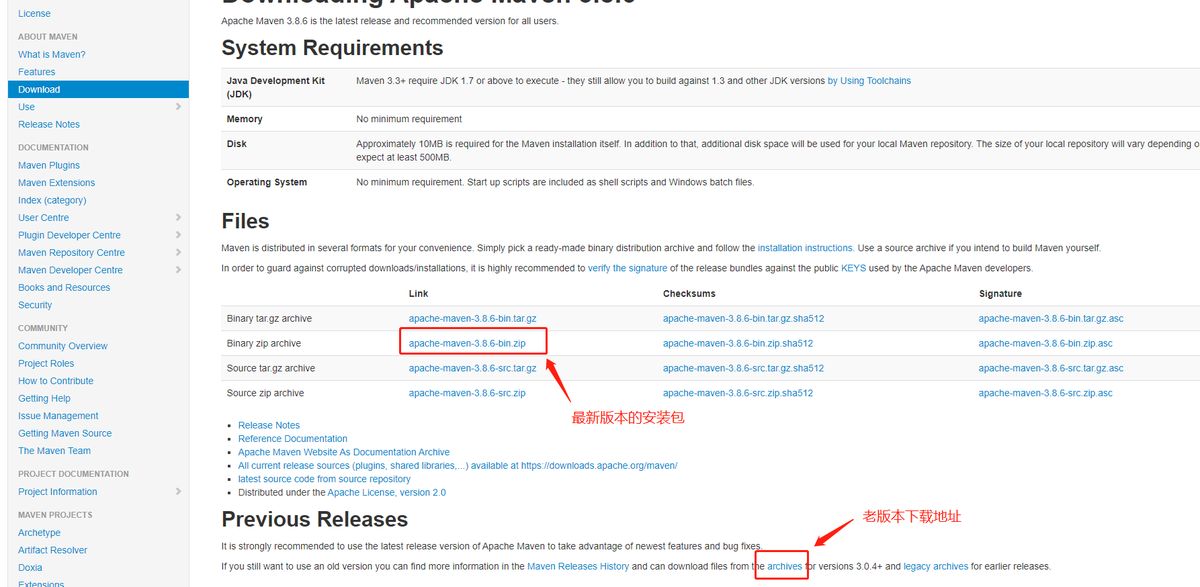Viewport: 1200px width, 587px height.
Task: Open bin.zip.asc signature link
Action: click(1045, 344)
